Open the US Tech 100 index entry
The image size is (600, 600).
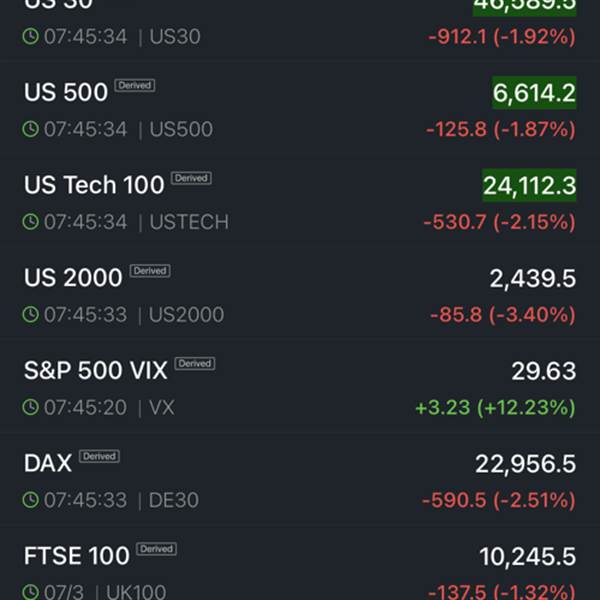coord(94,185)
